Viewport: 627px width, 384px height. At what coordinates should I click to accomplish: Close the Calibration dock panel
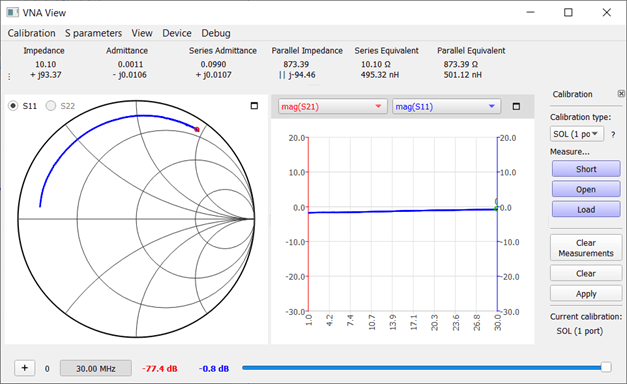tap(621, 94)
